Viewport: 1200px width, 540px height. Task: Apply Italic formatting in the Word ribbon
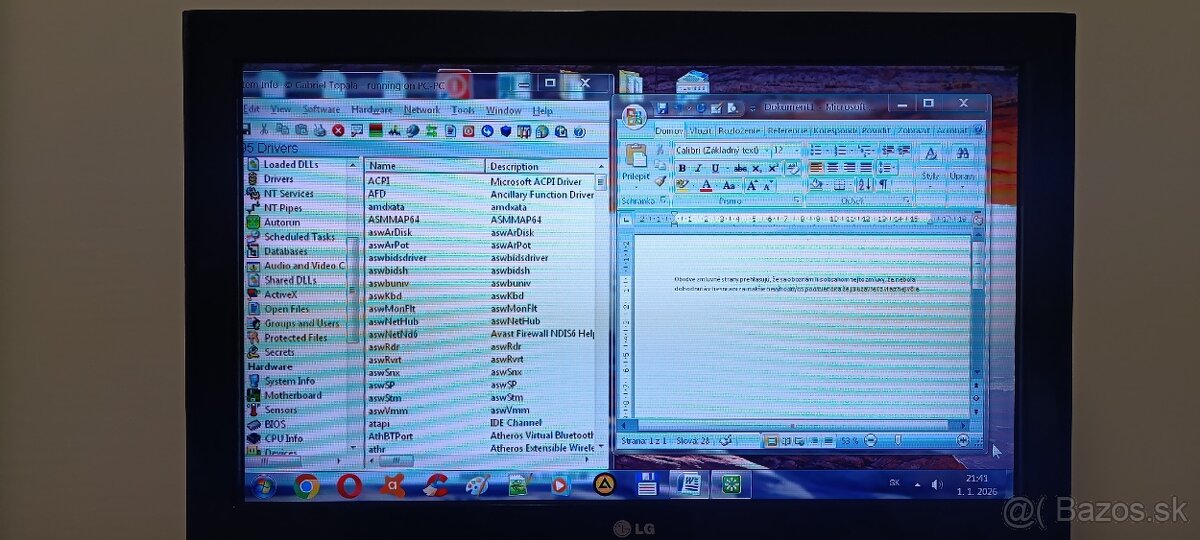click(698, 168)
